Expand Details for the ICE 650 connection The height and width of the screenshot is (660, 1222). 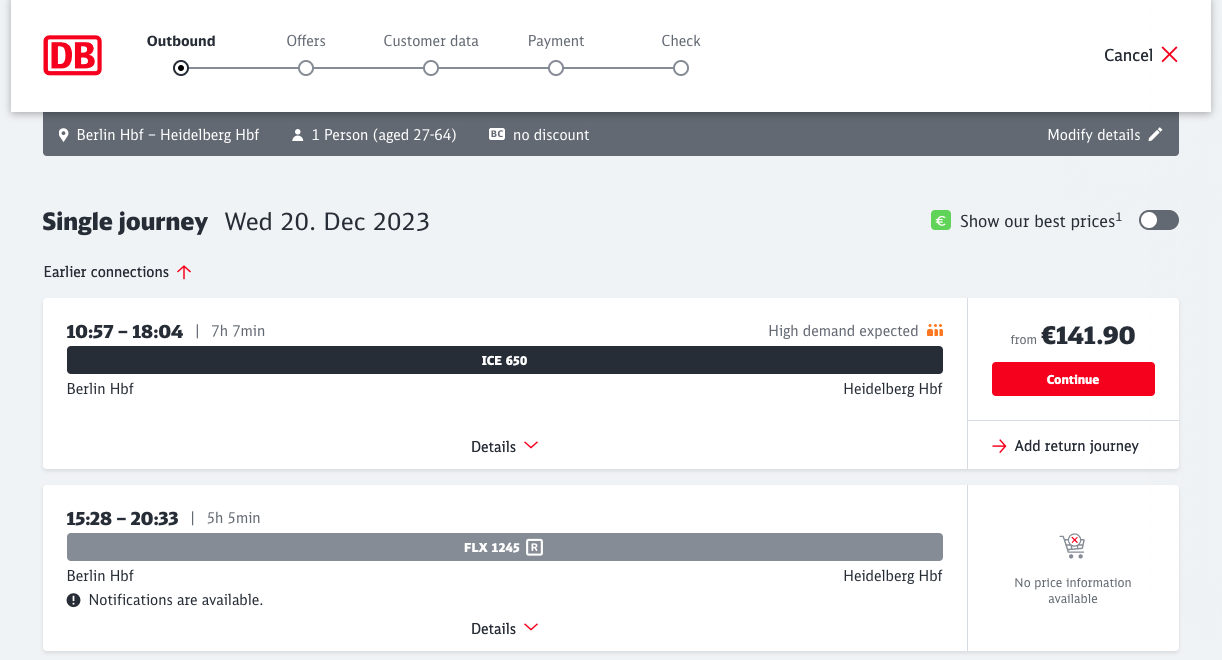point(504,447)
